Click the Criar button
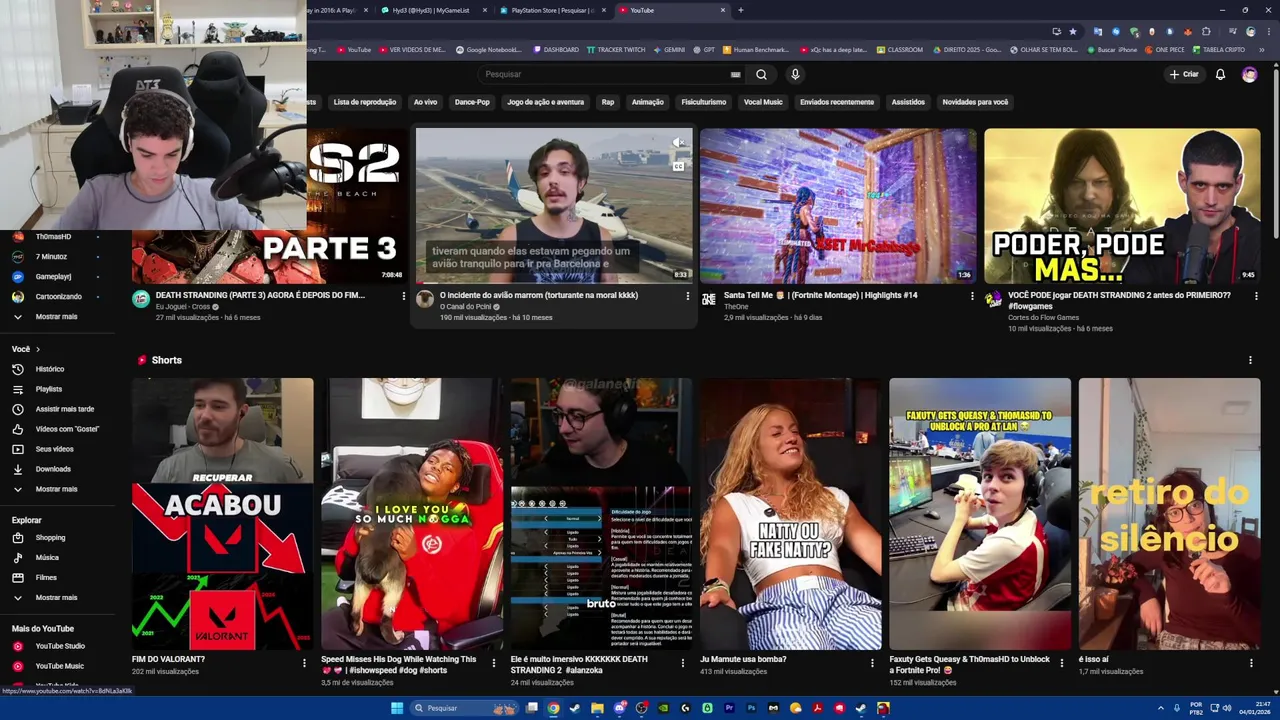This screenshot has height=720, width=1280. click(x=1184, y=74)
